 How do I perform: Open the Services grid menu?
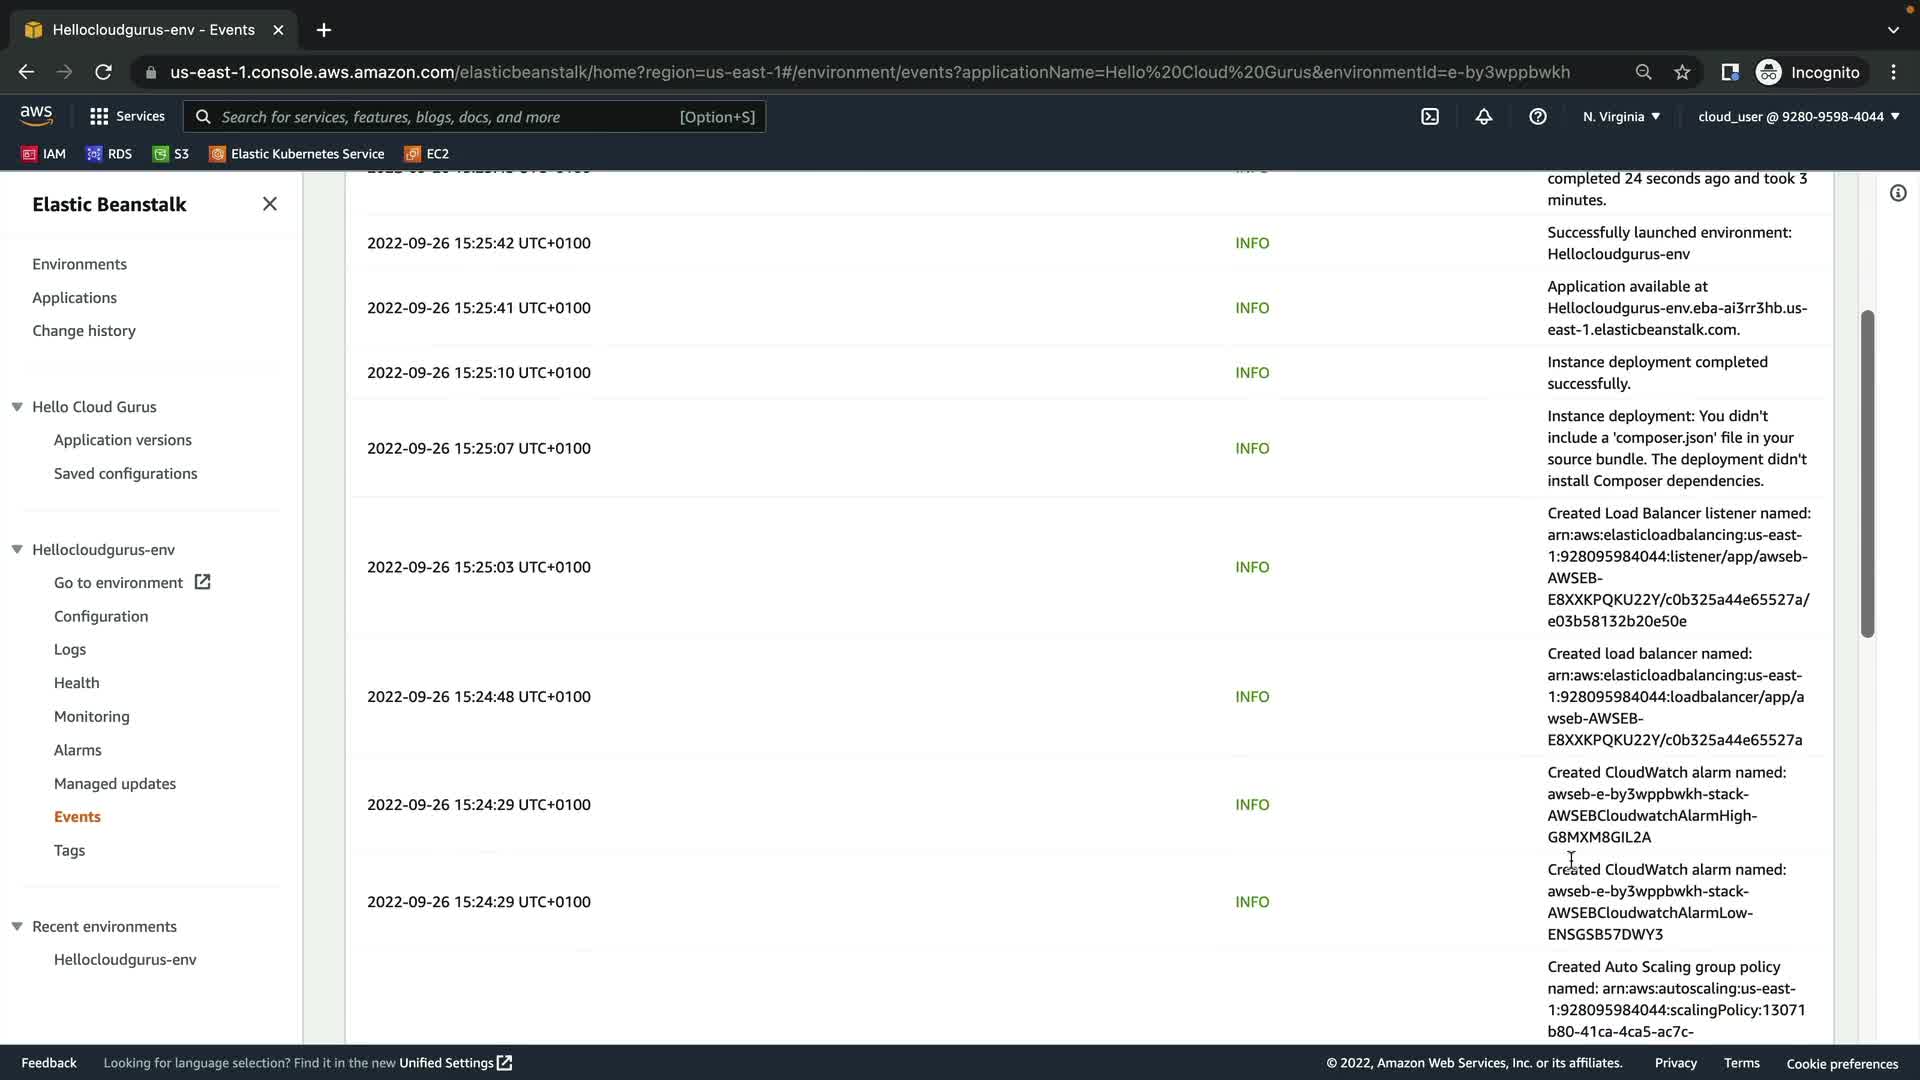pyautogui.click(x=126, y=117)
